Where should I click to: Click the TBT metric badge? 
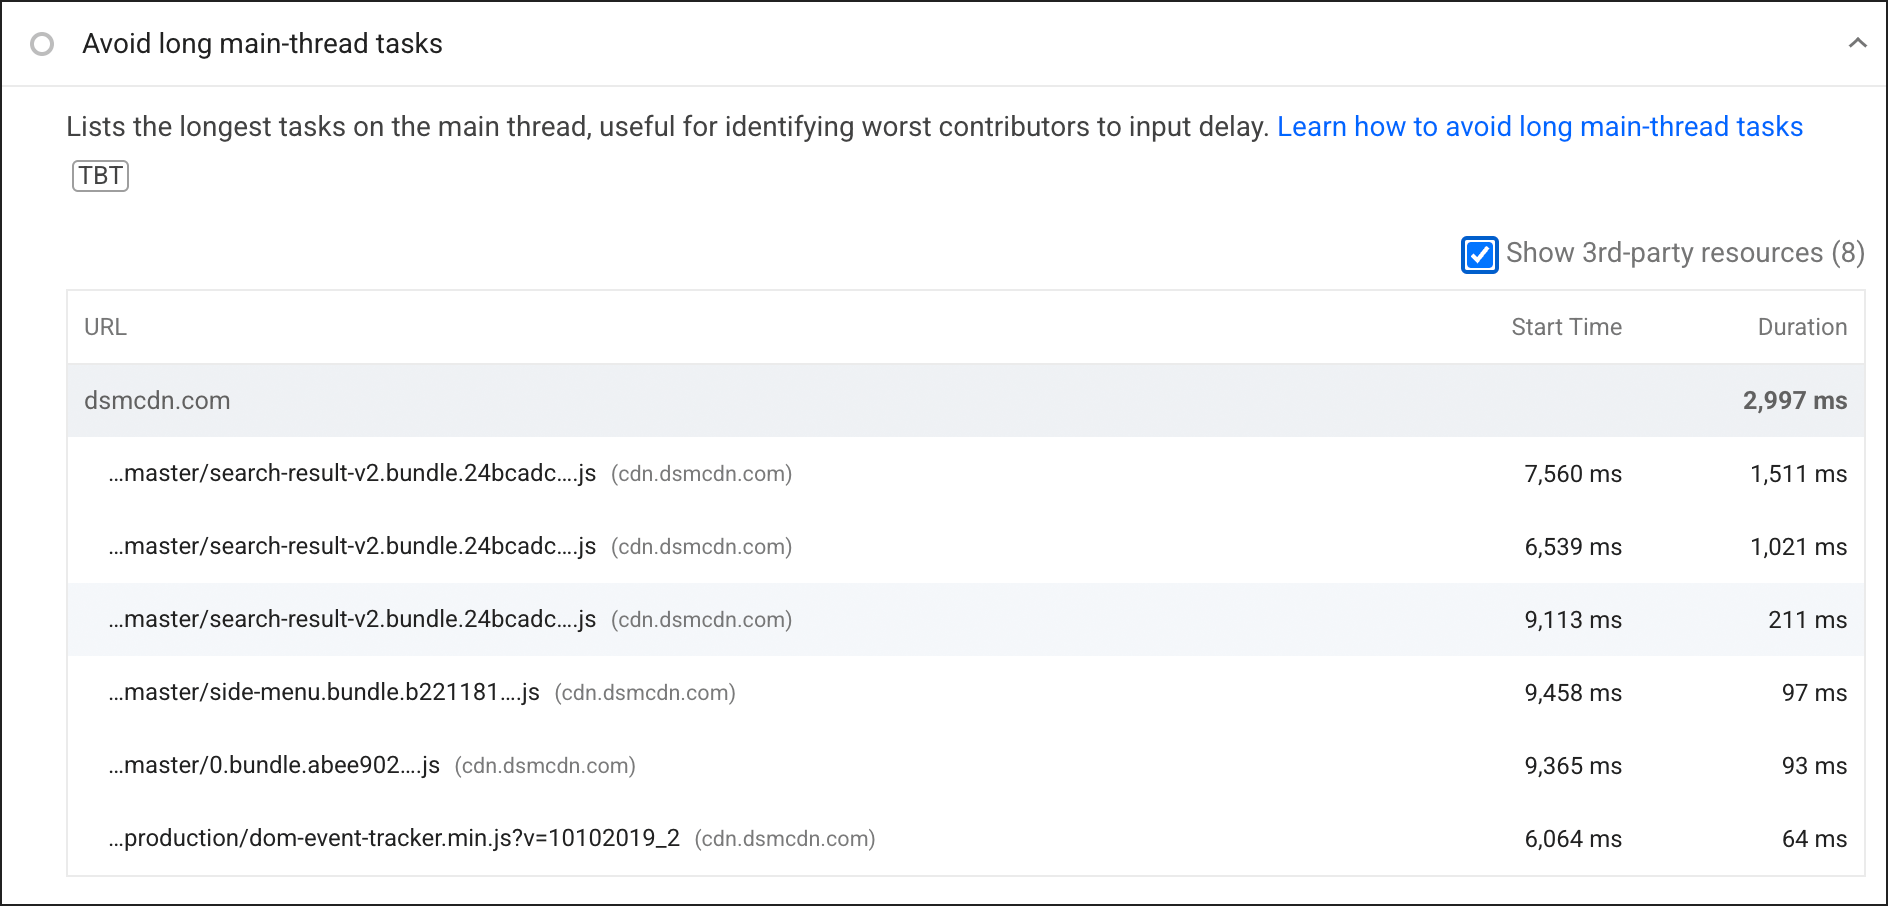coord(100,176)
